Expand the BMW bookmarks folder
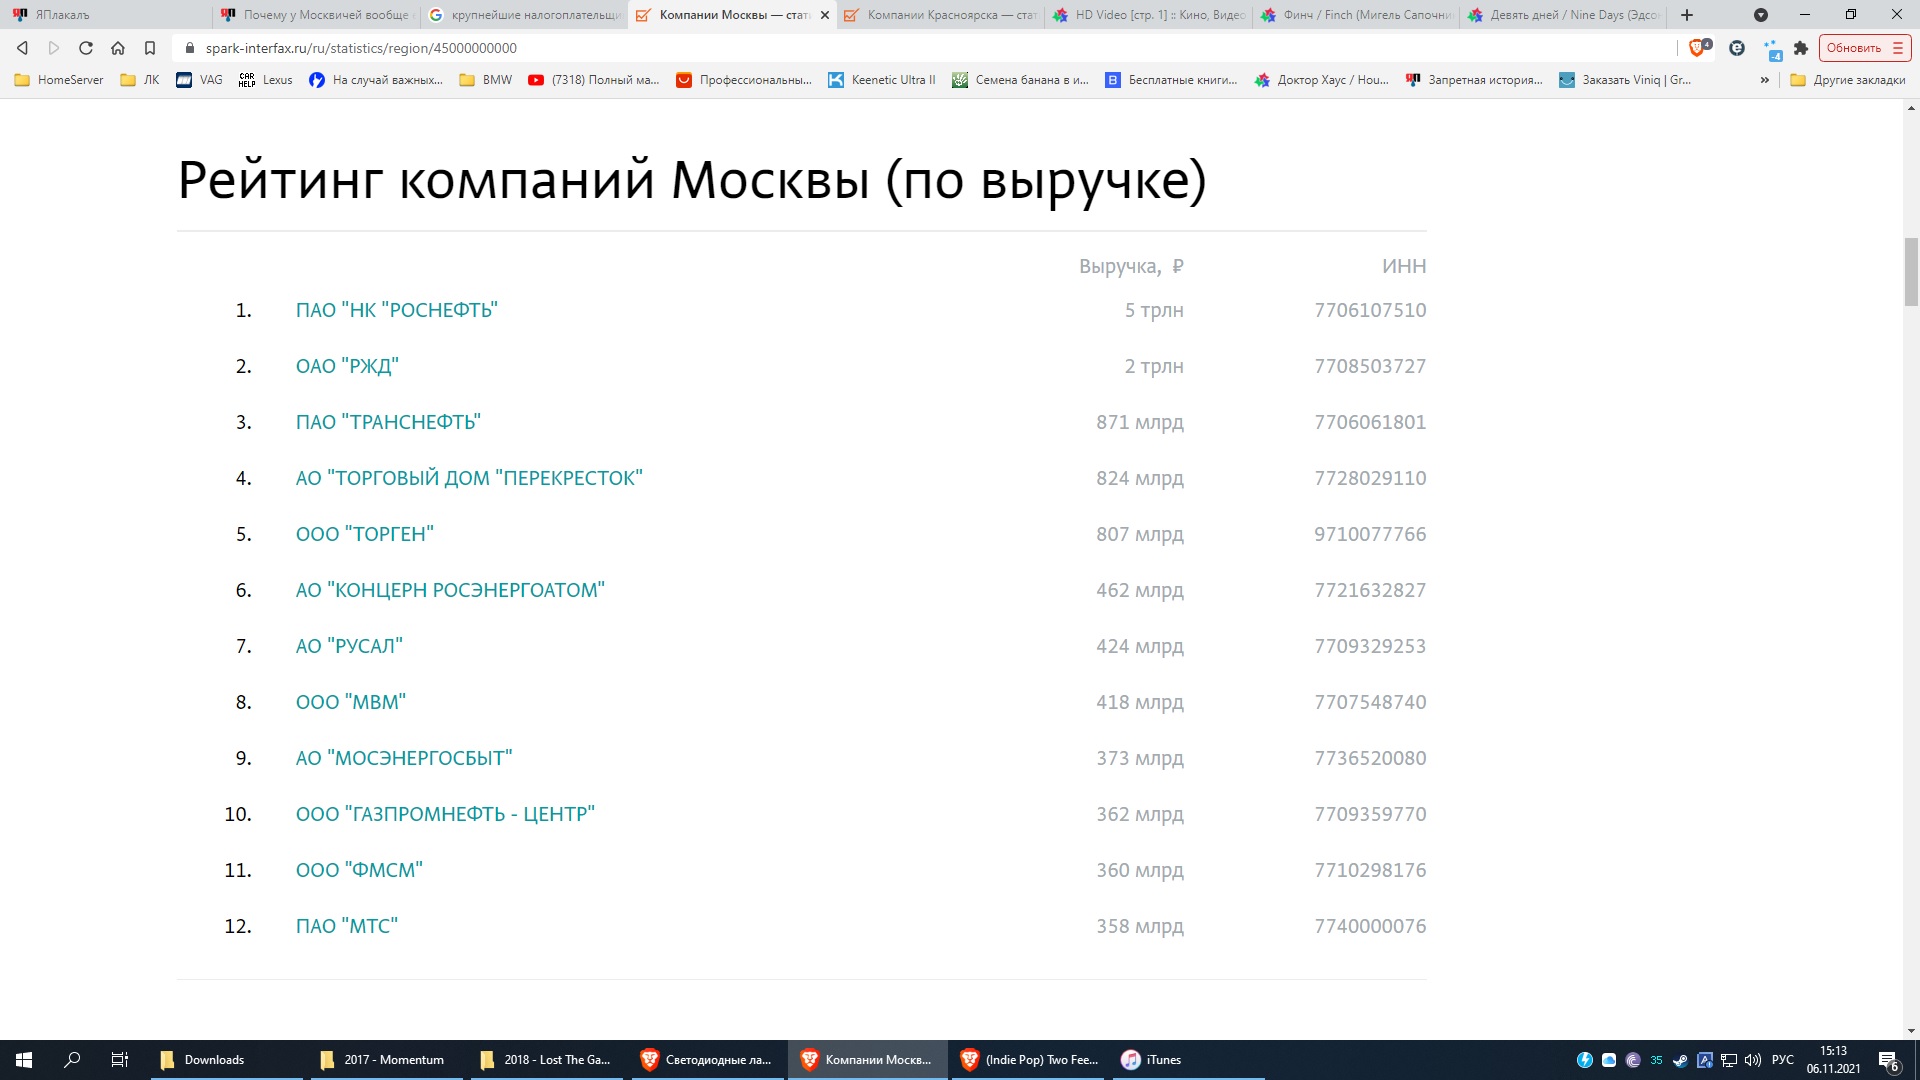This screenshot has width=1920, height=1080. tap(486, 80)
